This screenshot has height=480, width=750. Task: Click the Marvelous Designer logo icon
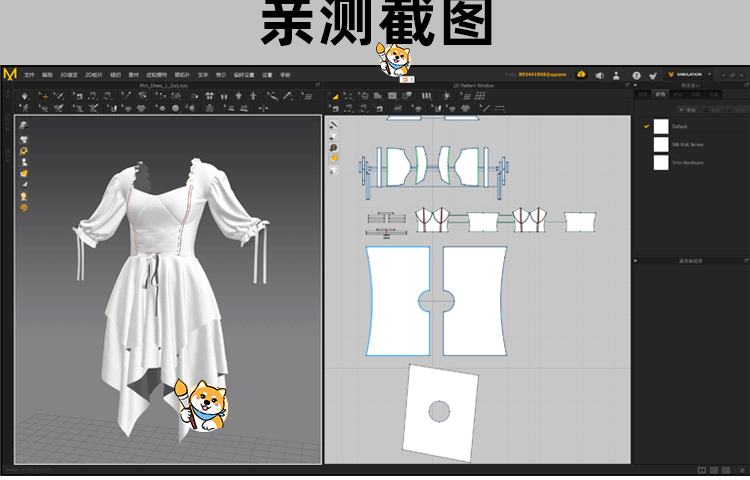click(10, 74)
